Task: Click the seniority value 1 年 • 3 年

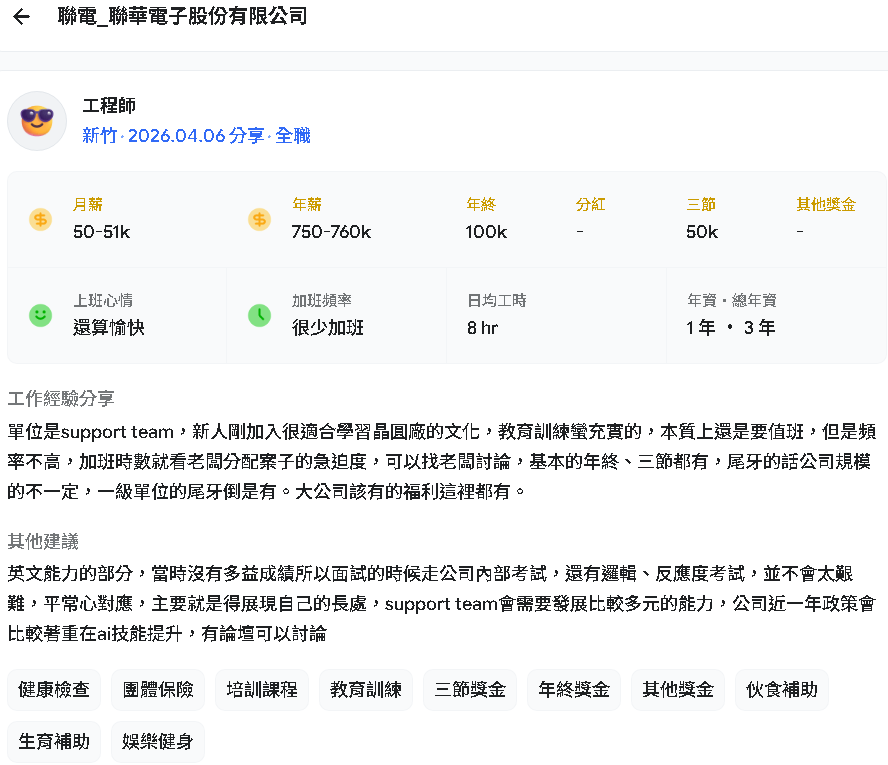Action: tap(731, 328)
